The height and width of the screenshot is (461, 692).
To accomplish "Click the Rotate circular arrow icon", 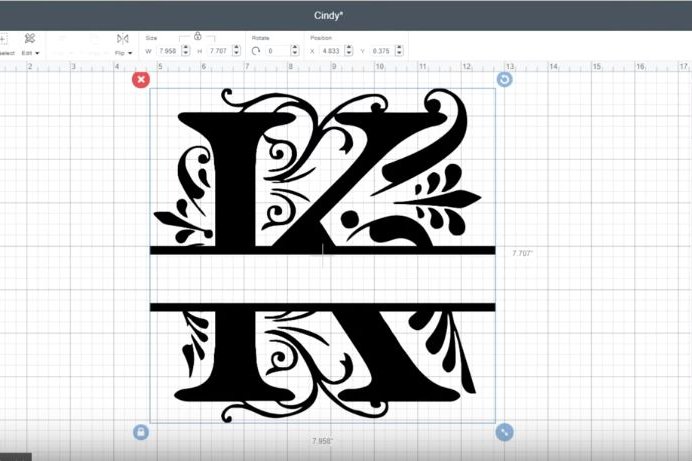I will pos(256,51).
